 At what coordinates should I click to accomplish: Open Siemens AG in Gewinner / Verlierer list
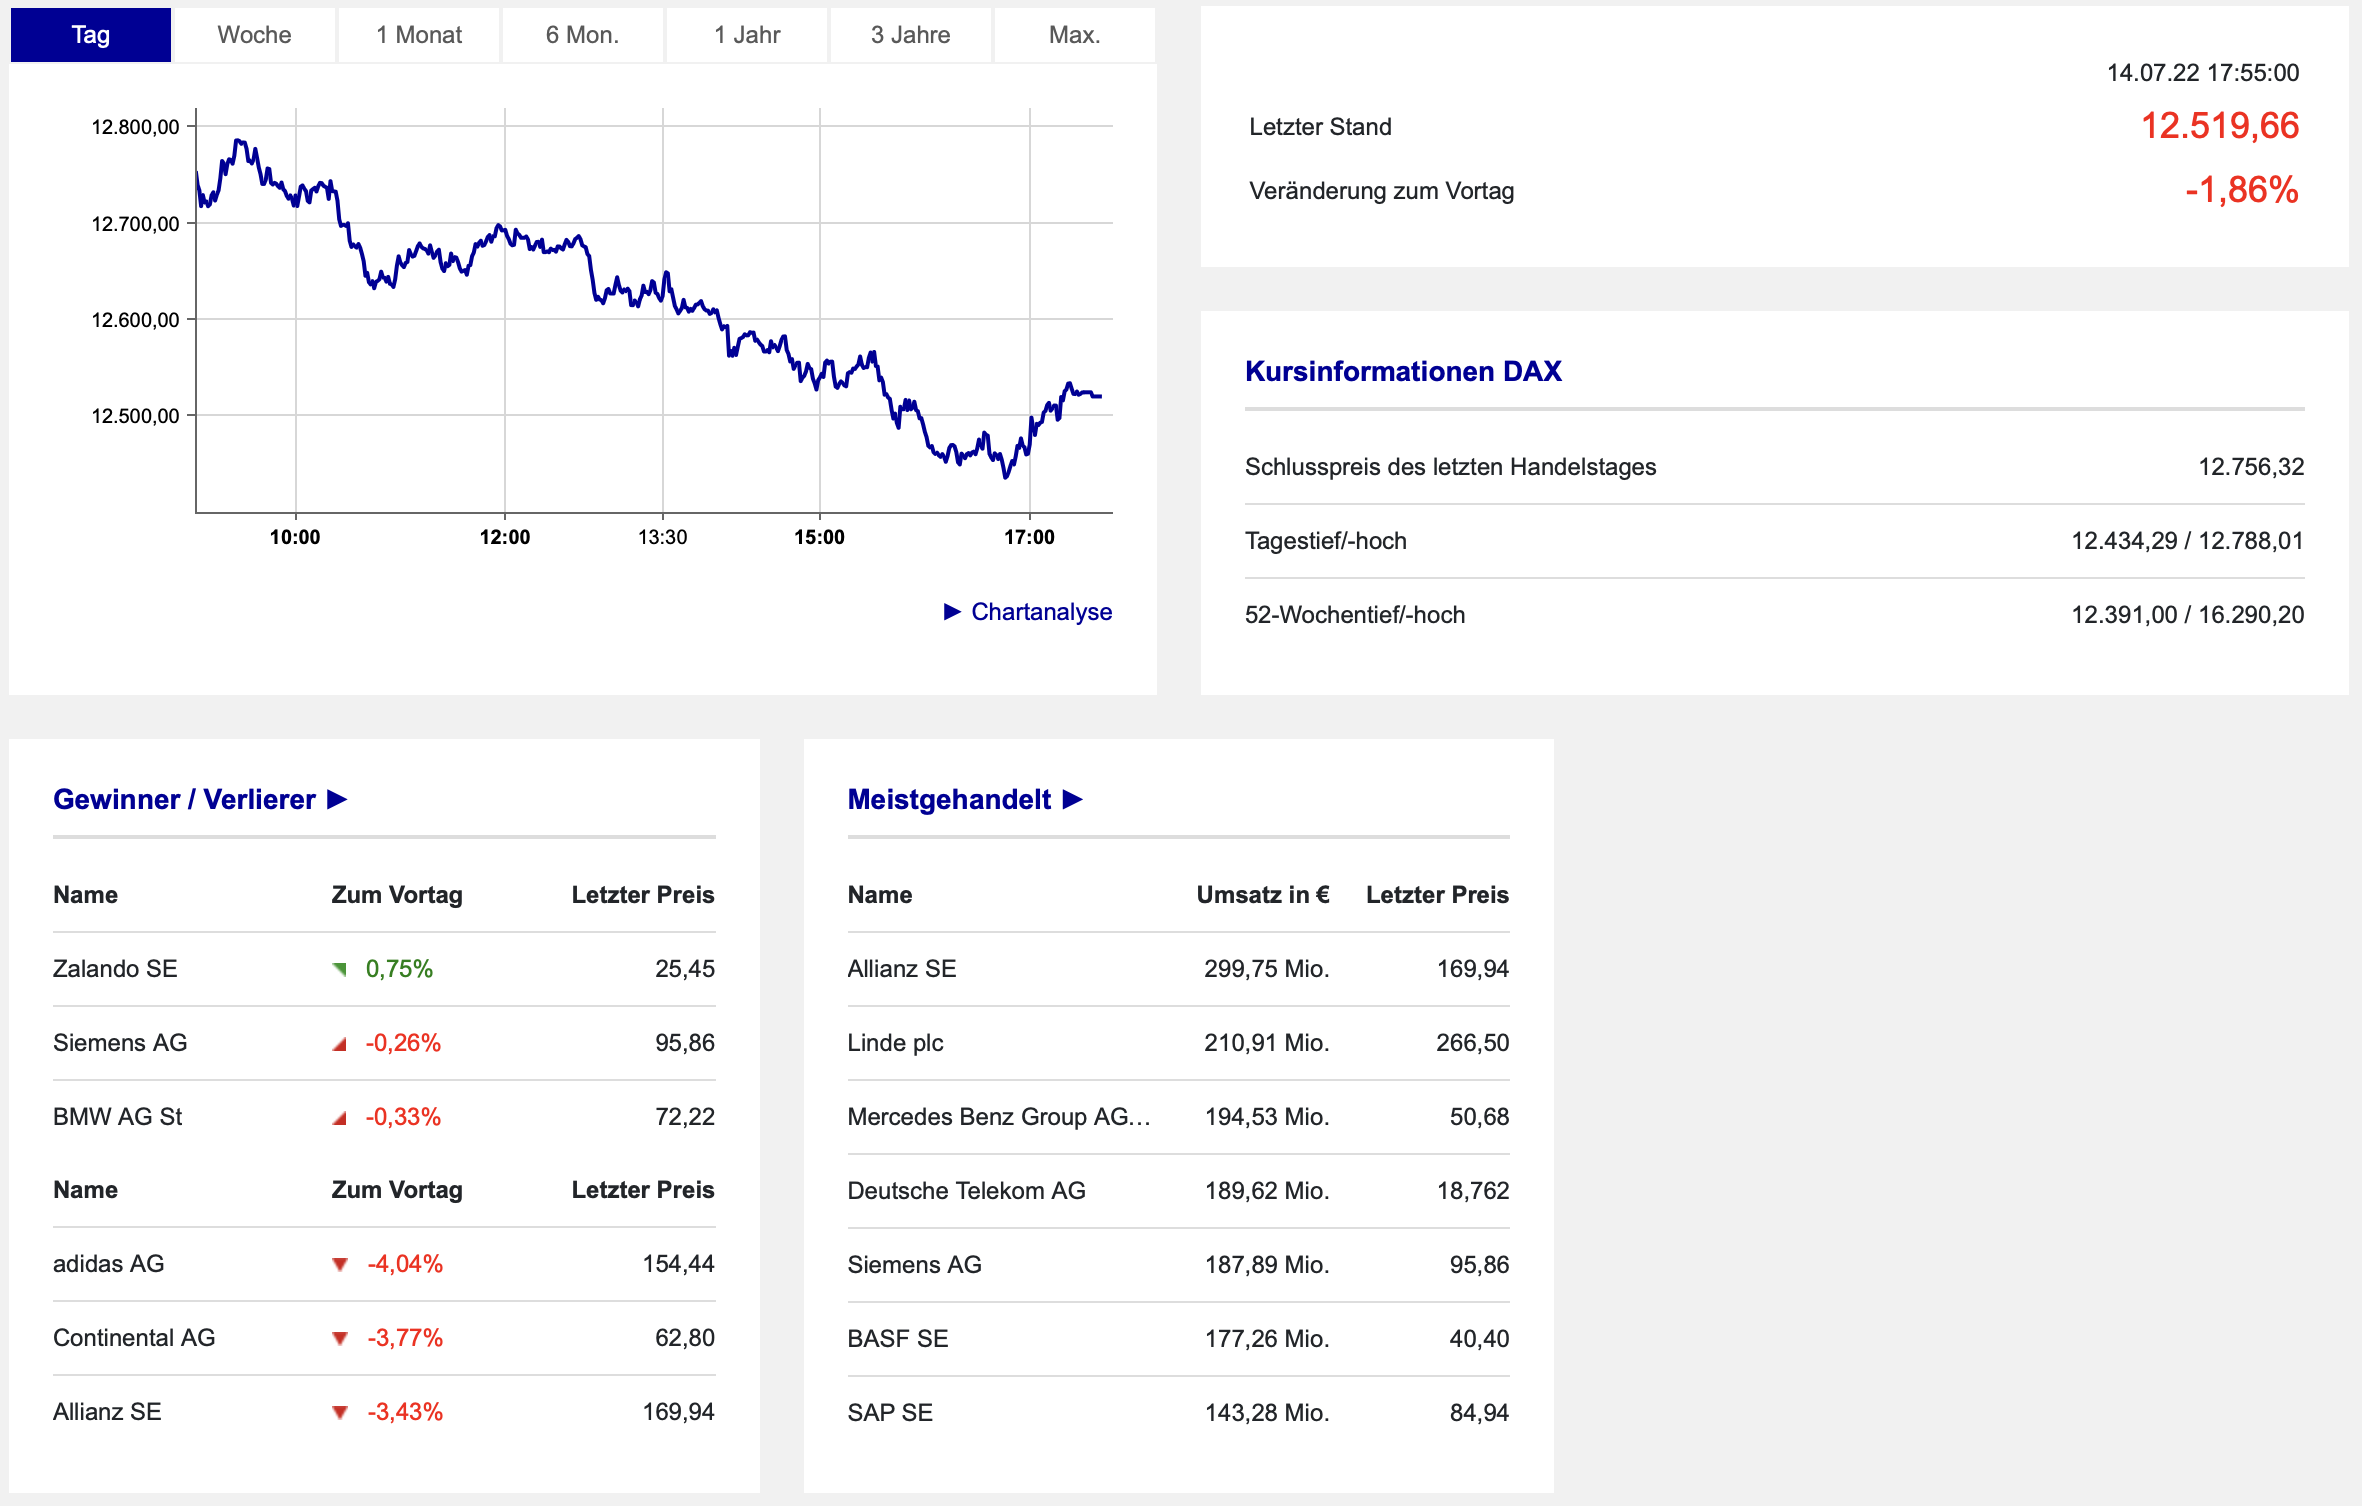[x=120, y=1043]
